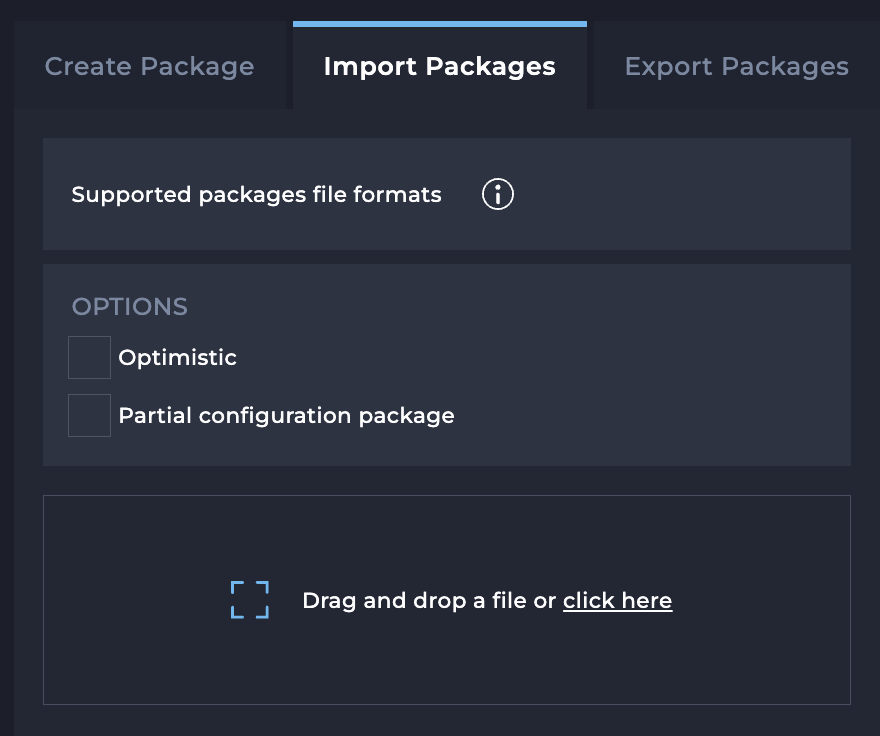Viewport: 880px width, 736px height.
Task: Switch to the Create Package tab
Action: 148,66
